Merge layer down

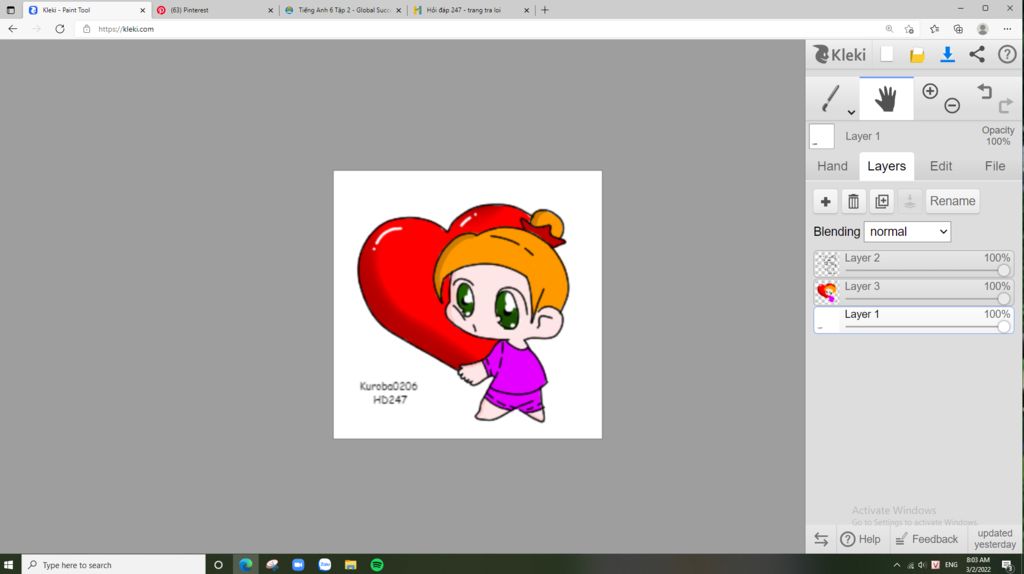click(910, 201)
